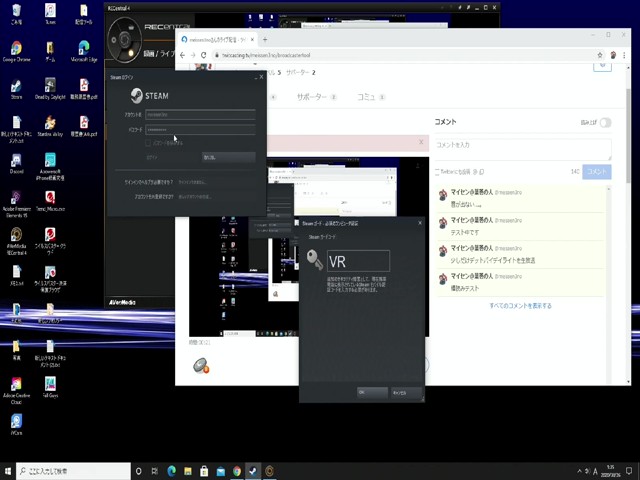Open Task View in the taskbar

point(155,471)
